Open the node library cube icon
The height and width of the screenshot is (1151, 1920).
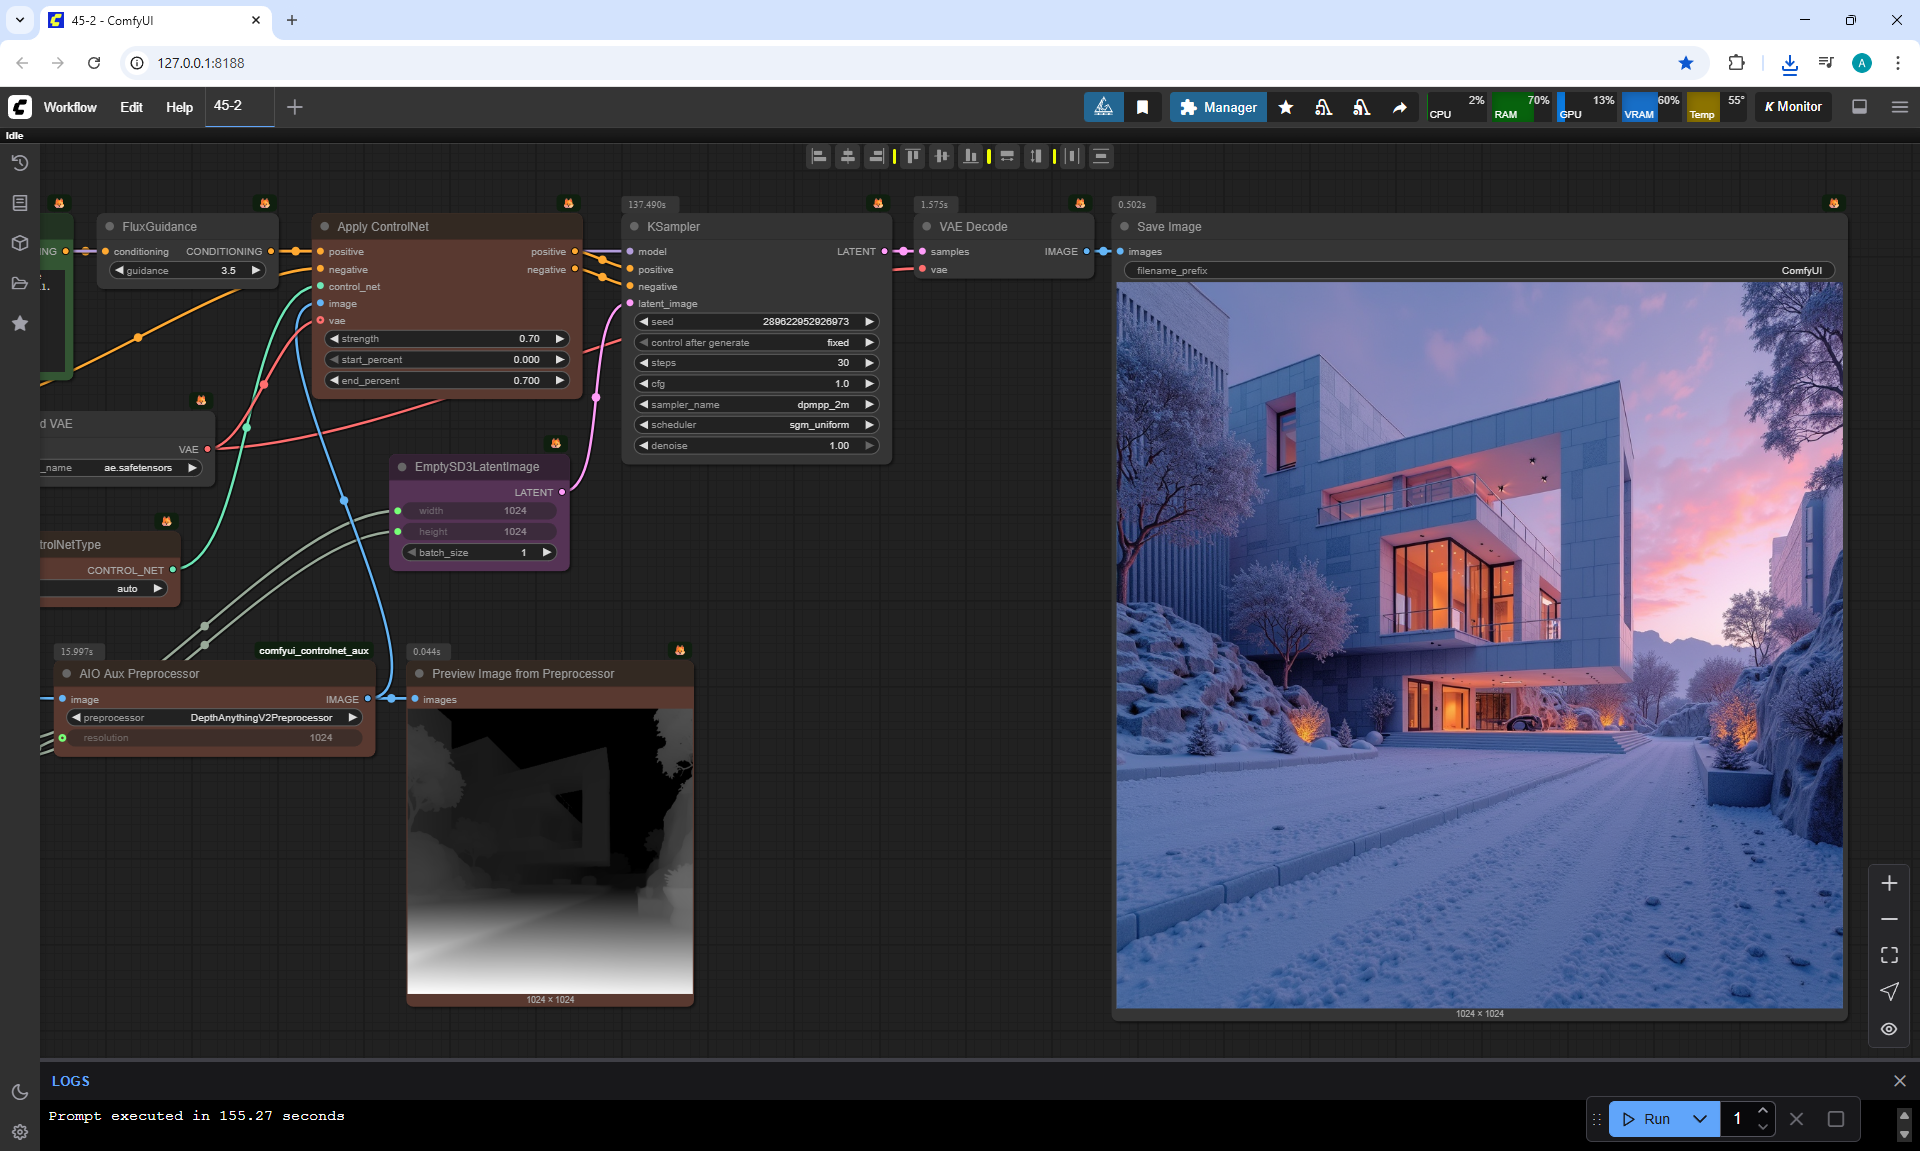[20, 243]
